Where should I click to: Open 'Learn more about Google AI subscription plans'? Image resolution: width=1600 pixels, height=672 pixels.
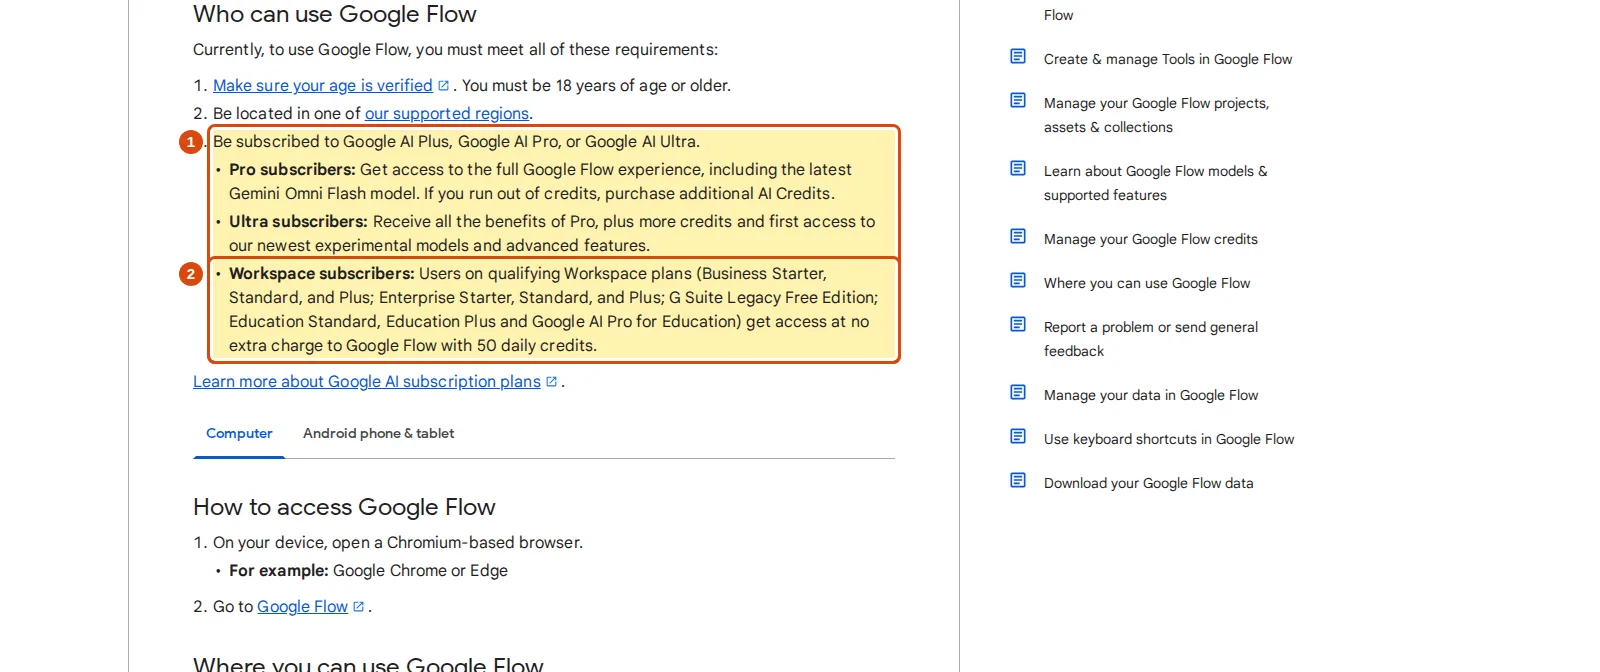[367, 382]
